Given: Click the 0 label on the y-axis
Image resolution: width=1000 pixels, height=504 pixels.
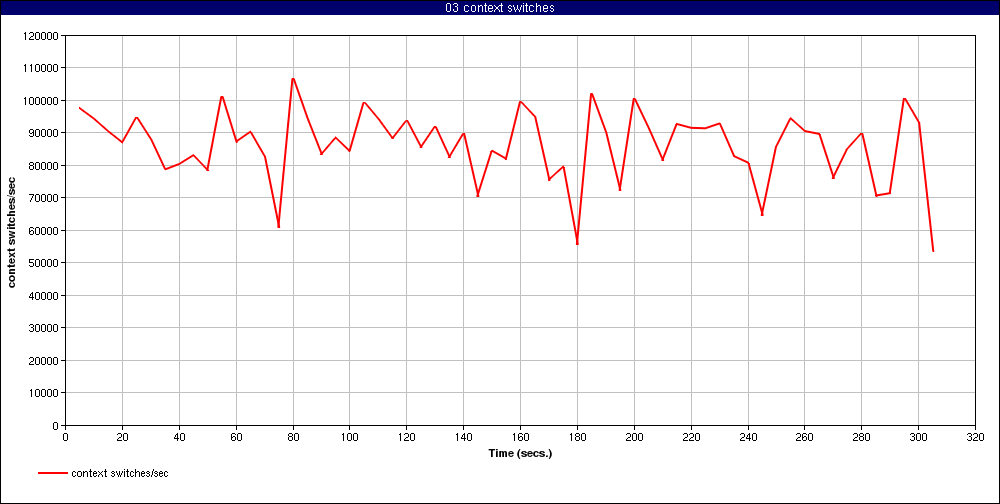Looking at the screenshot, I should pyautogui.click(x=57, y=426).
